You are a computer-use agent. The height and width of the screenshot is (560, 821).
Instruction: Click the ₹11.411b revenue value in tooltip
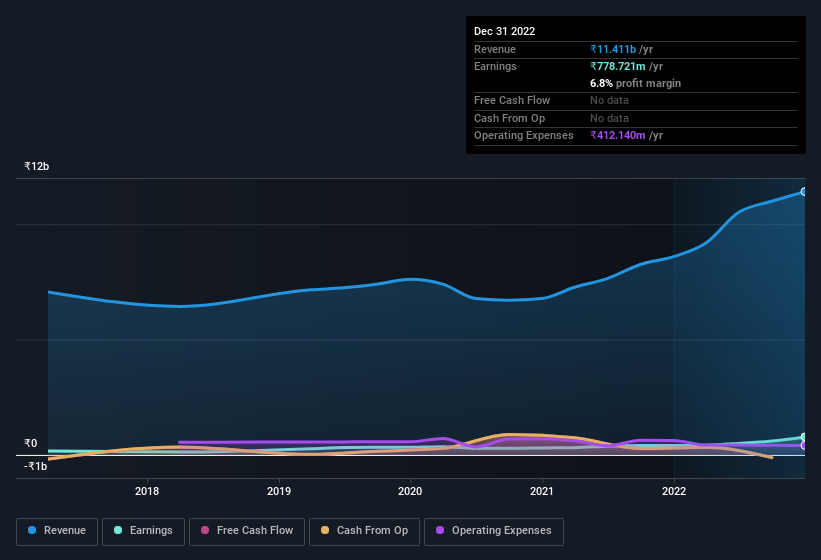point(613,49)
